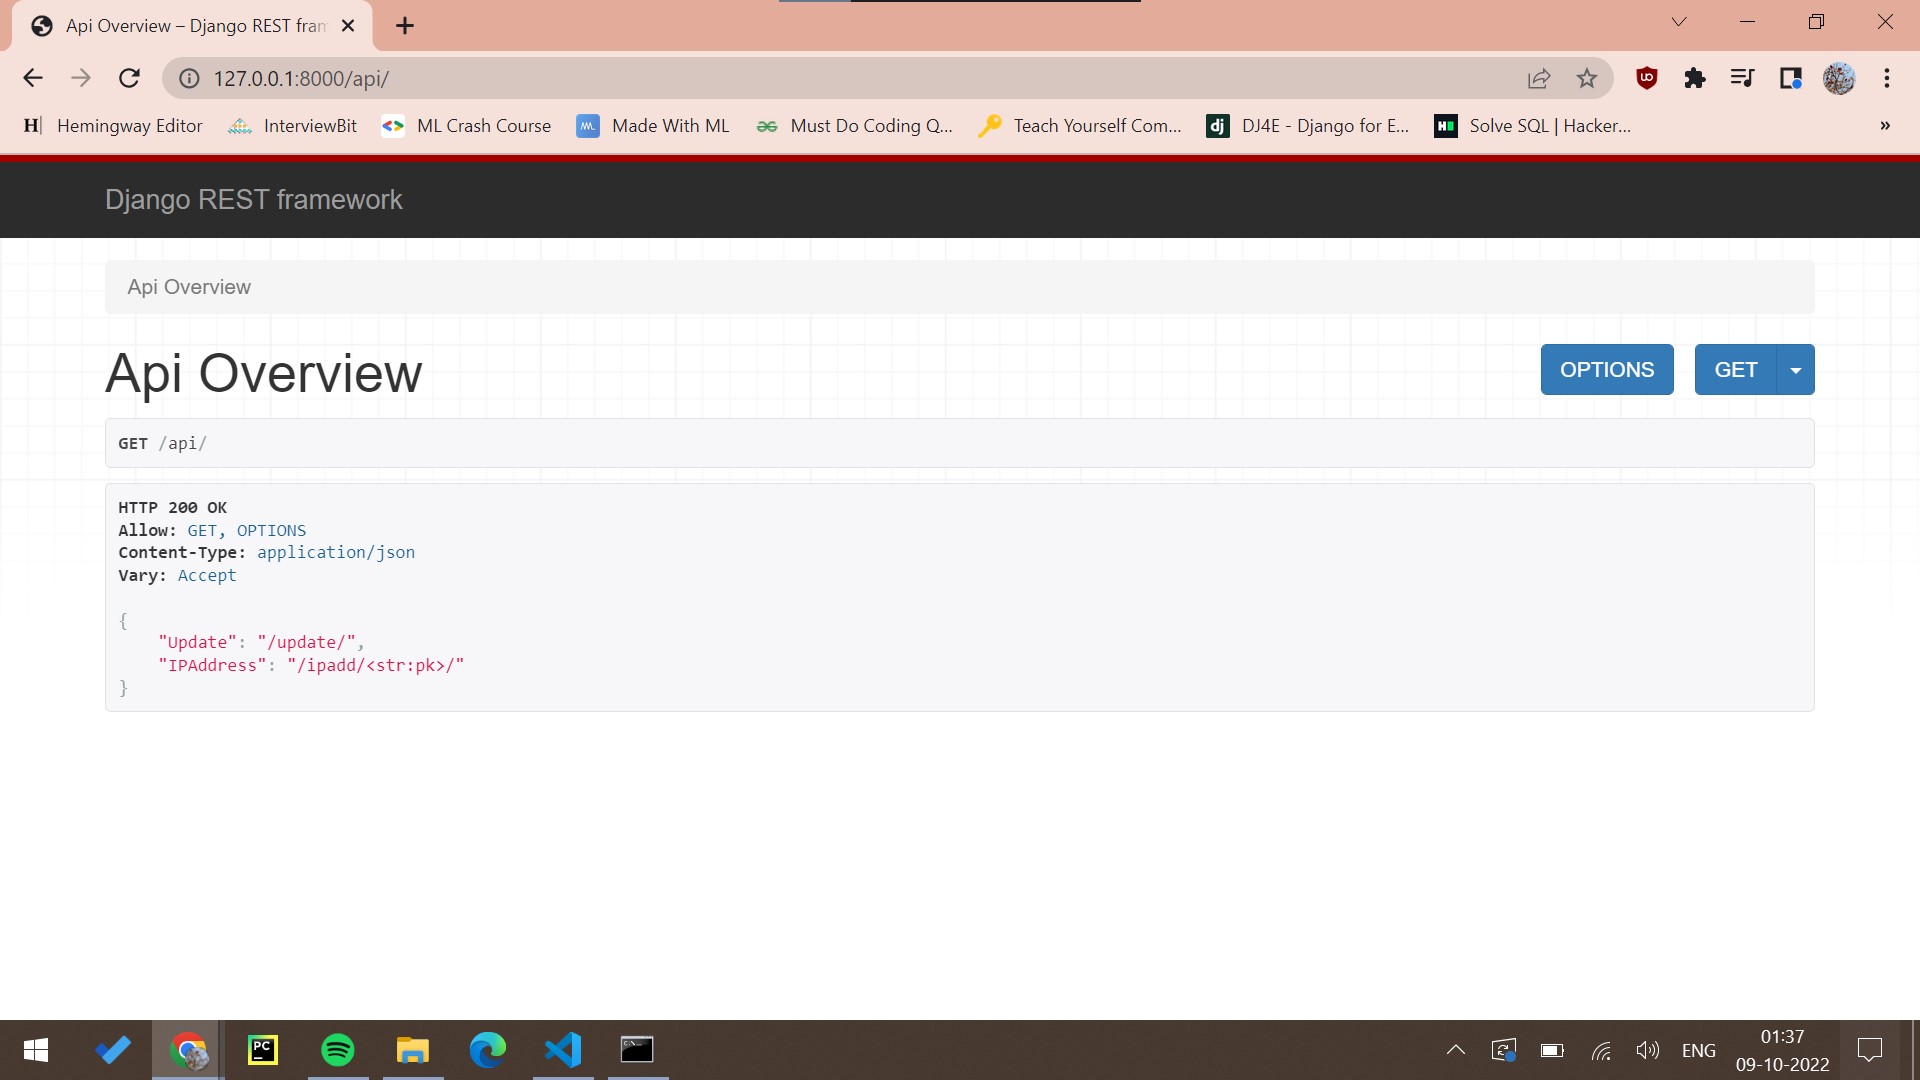
Task: Open Spotify from the taskbar
Action: pyautogui.click(x=338, y=1050)
